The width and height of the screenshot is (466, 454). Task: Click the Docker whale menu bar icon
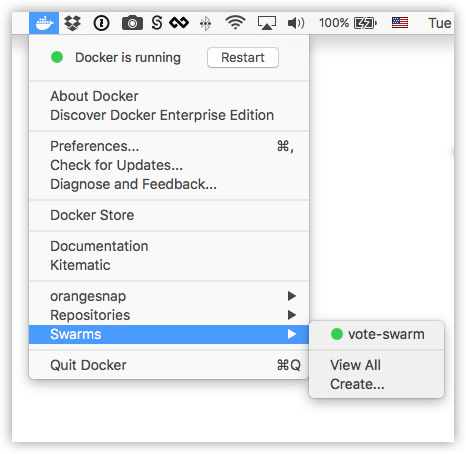point(44,23)
